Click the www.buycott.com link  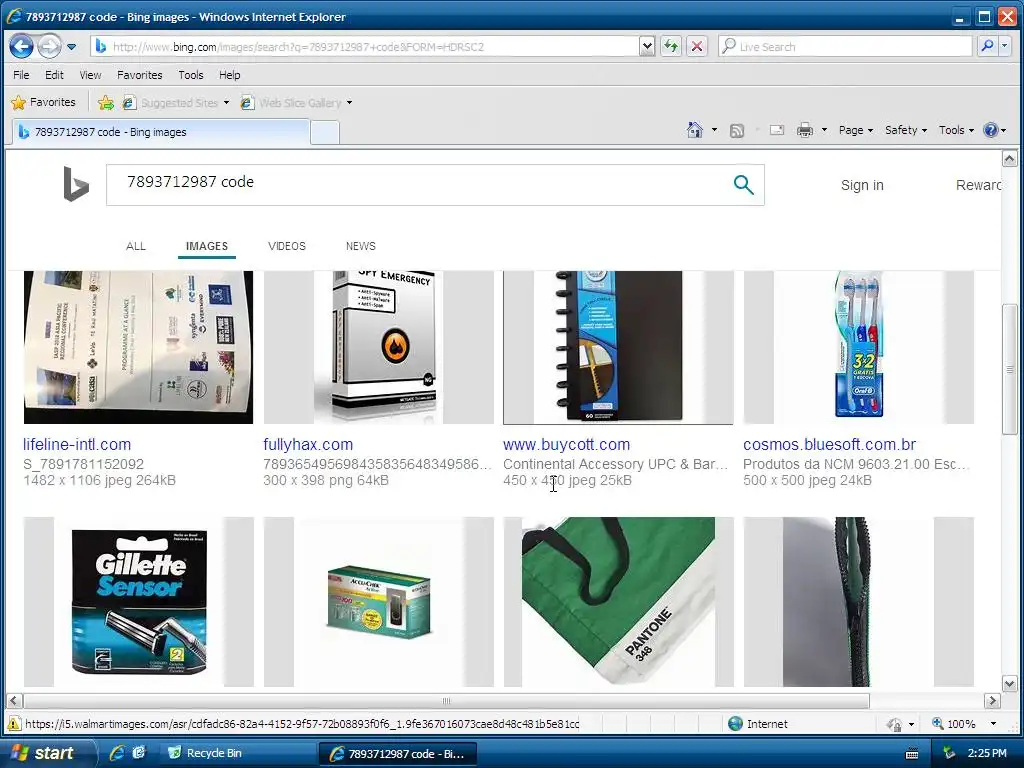(566, 445)
